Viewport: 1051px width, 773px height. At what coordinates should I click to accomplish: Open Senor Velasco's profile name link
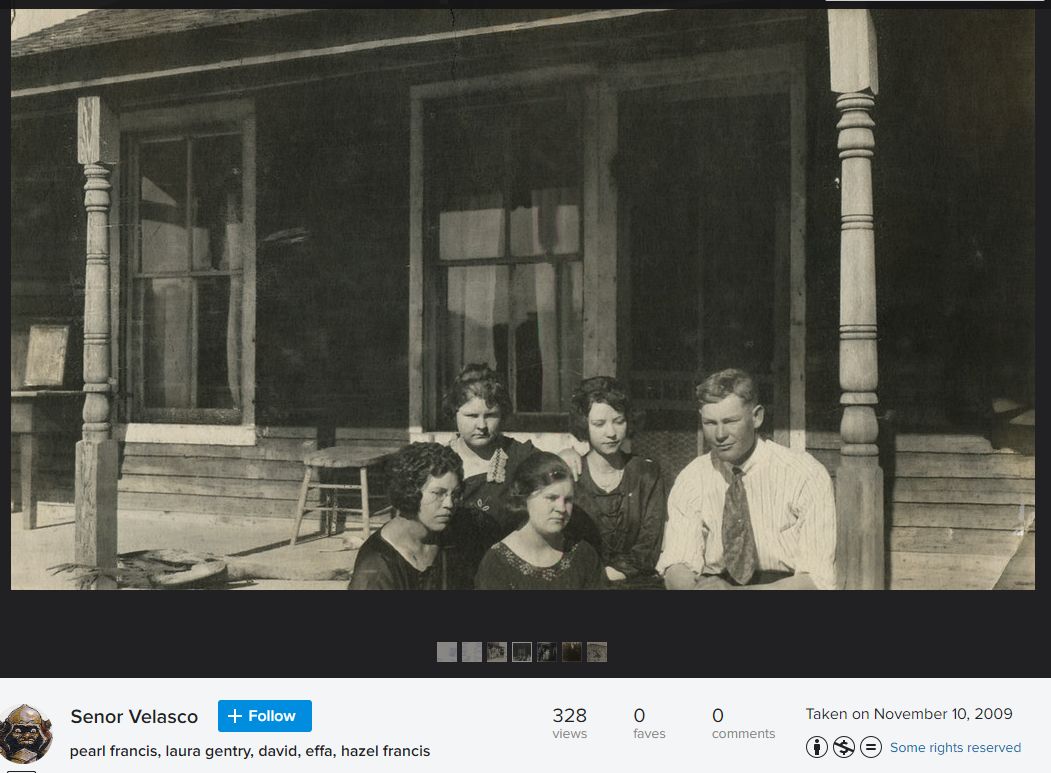pyautogui.click(x=134, y=717)
